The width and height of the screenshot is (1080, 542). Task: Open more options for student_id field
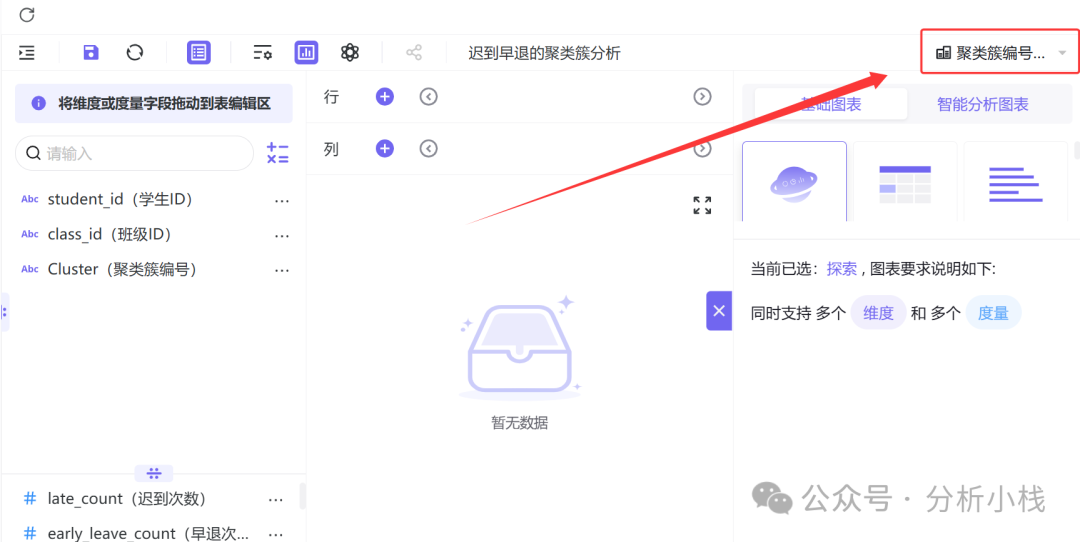pos(282,201)
